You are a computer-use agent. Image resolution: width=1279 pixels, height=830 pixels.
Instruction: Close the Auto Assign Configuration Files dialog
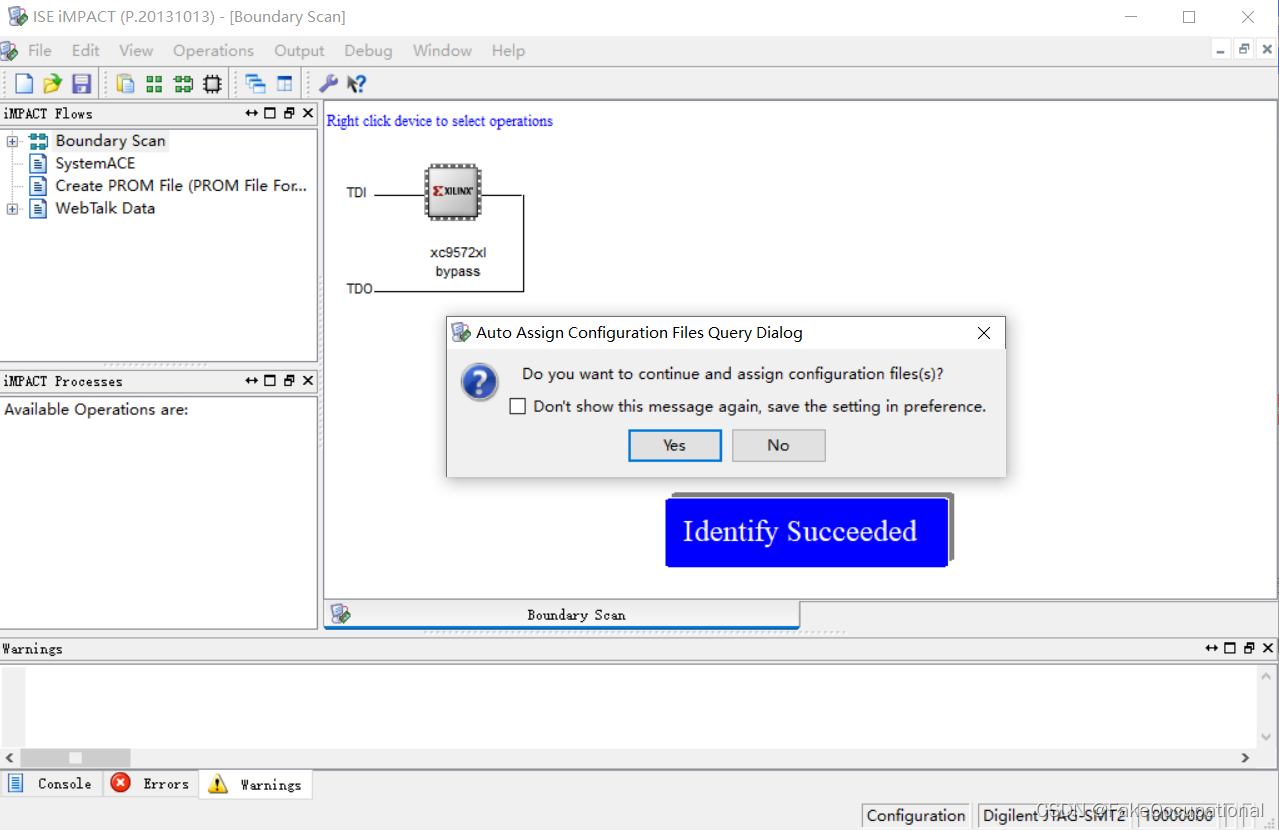pyautogui.click(x=984, y=333)
